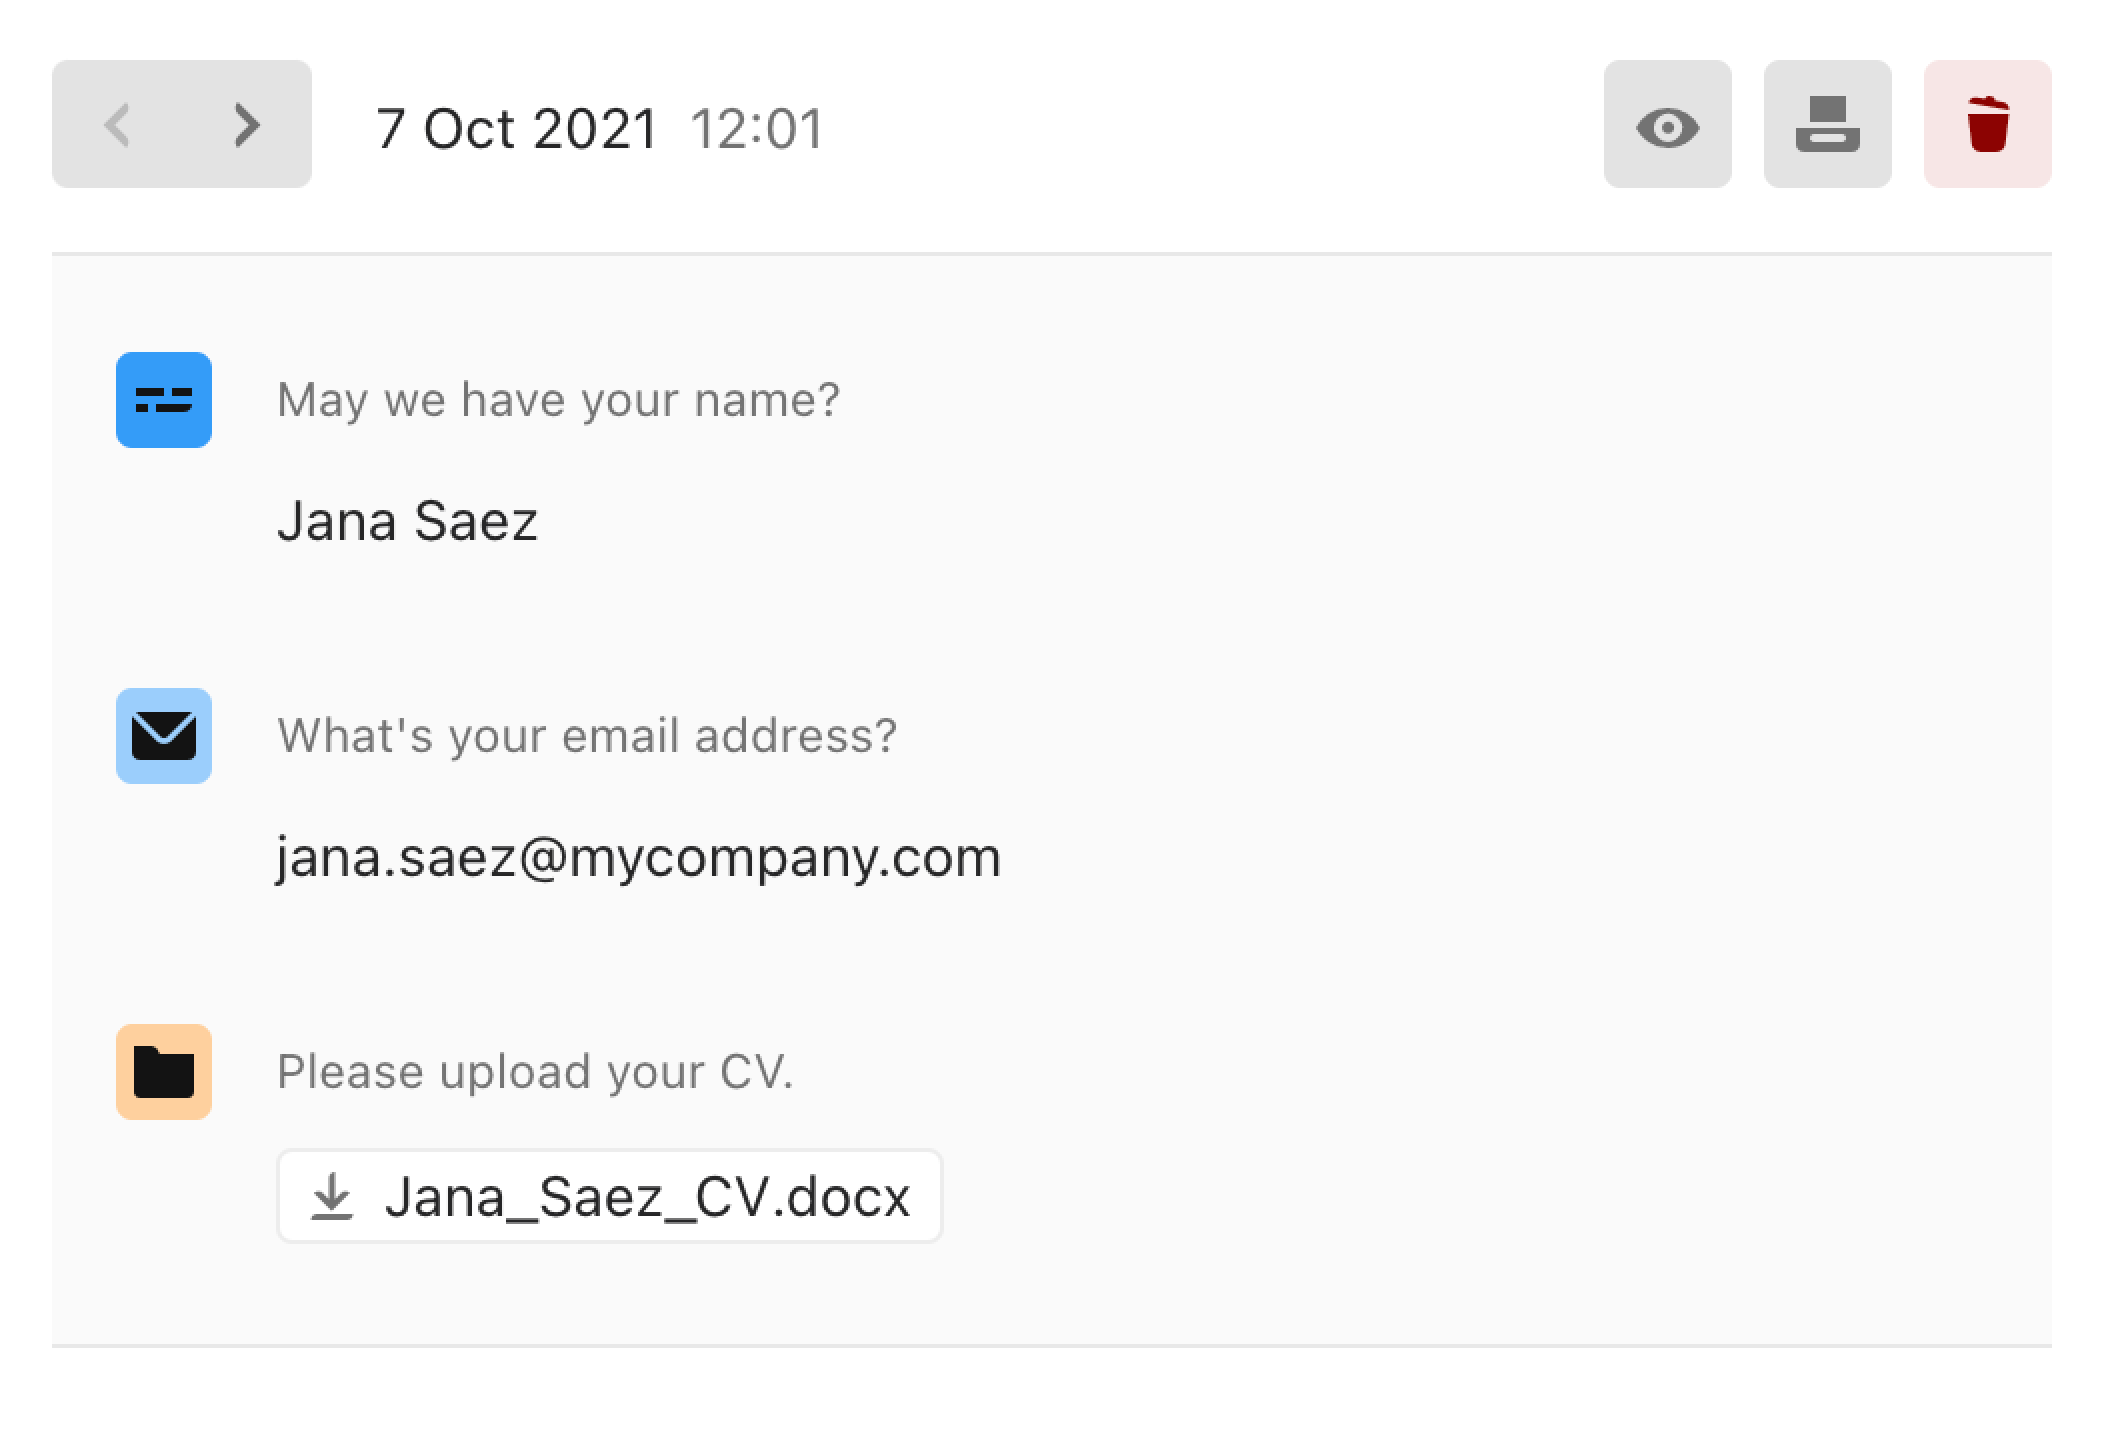Screen dimensions: 2112x1432
Task: Click the blue short text question icon
Action: (164, 400)
